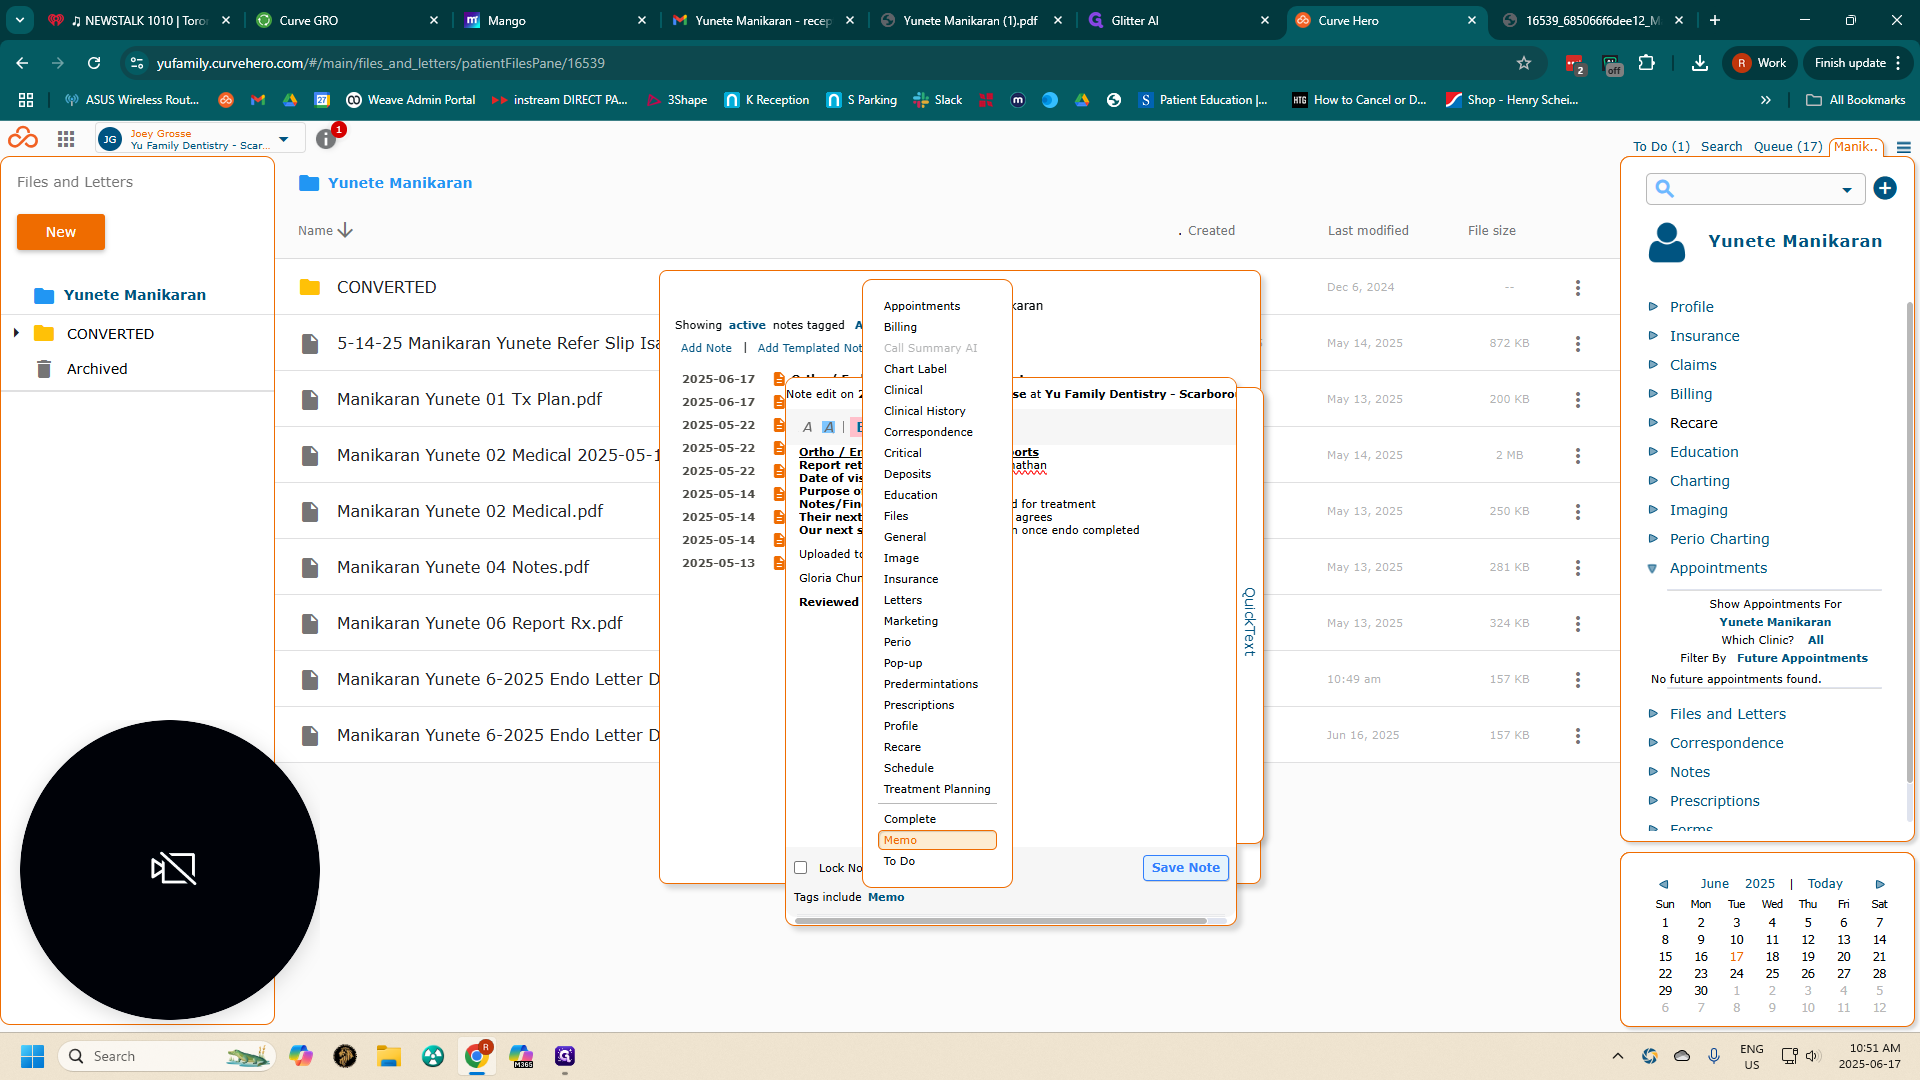Screen dimensions: 1920x1080
Task: Switch to the Mango browser tab
Action: point(555,20)
